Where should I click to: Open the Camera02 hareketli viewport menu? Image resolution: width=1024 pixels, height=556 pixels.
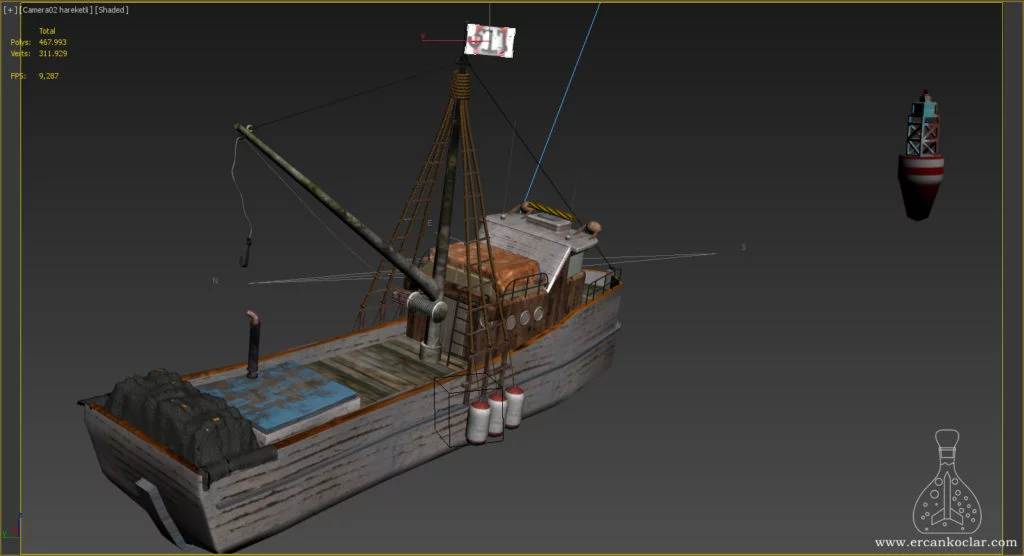click(57, 10)
